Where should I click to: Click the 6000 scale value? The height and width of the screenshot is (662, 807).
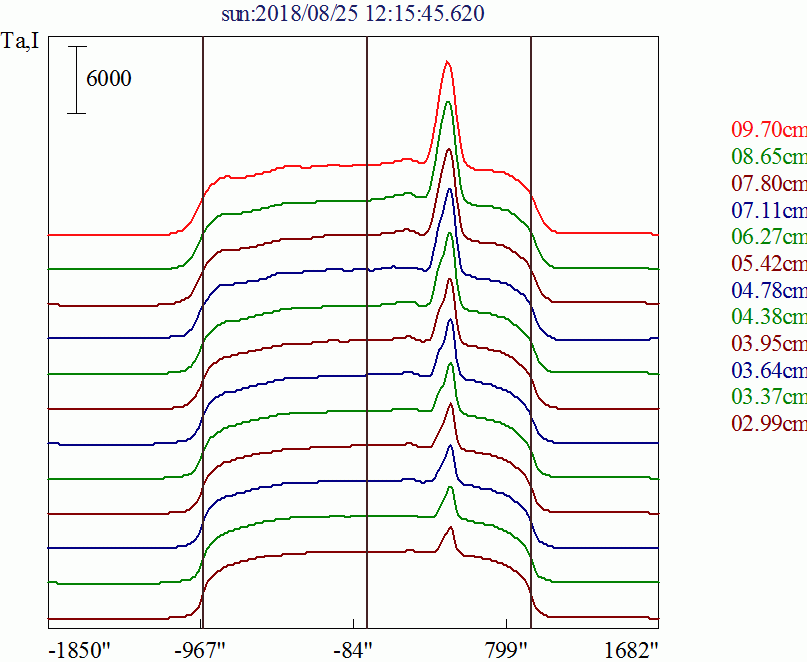(109, 79)
